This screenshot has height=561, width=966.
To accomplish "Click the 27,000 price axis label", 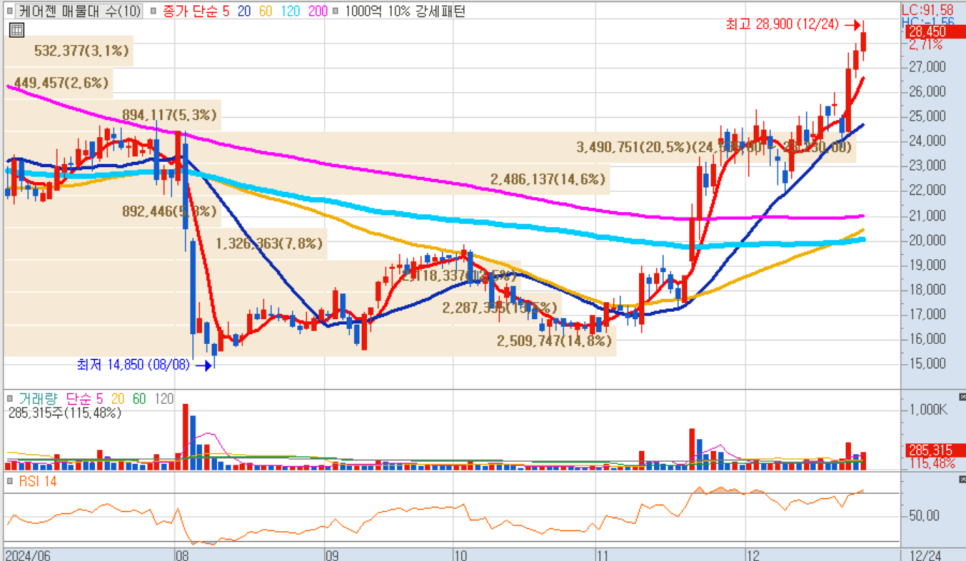I will (927, 67).
